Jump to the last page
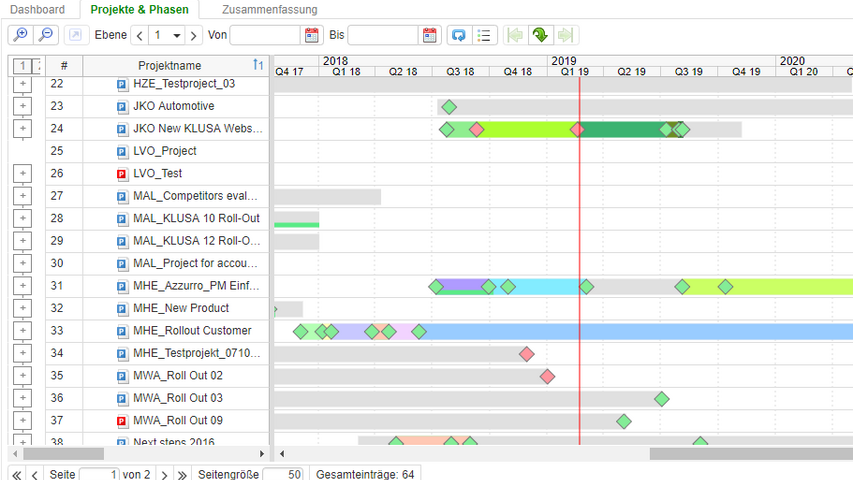 (x=183, y=474)
